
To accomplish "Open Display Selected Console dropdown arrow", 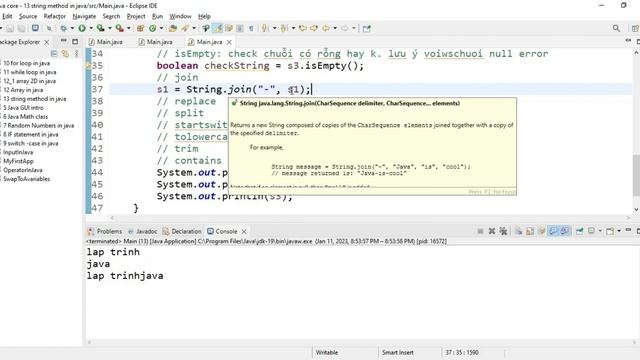I will pyautogui.click(x=600, y=231).
